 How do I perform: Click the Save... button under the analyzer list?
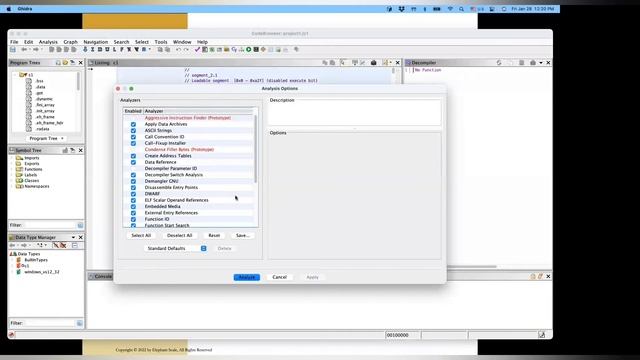coord(243,236)
